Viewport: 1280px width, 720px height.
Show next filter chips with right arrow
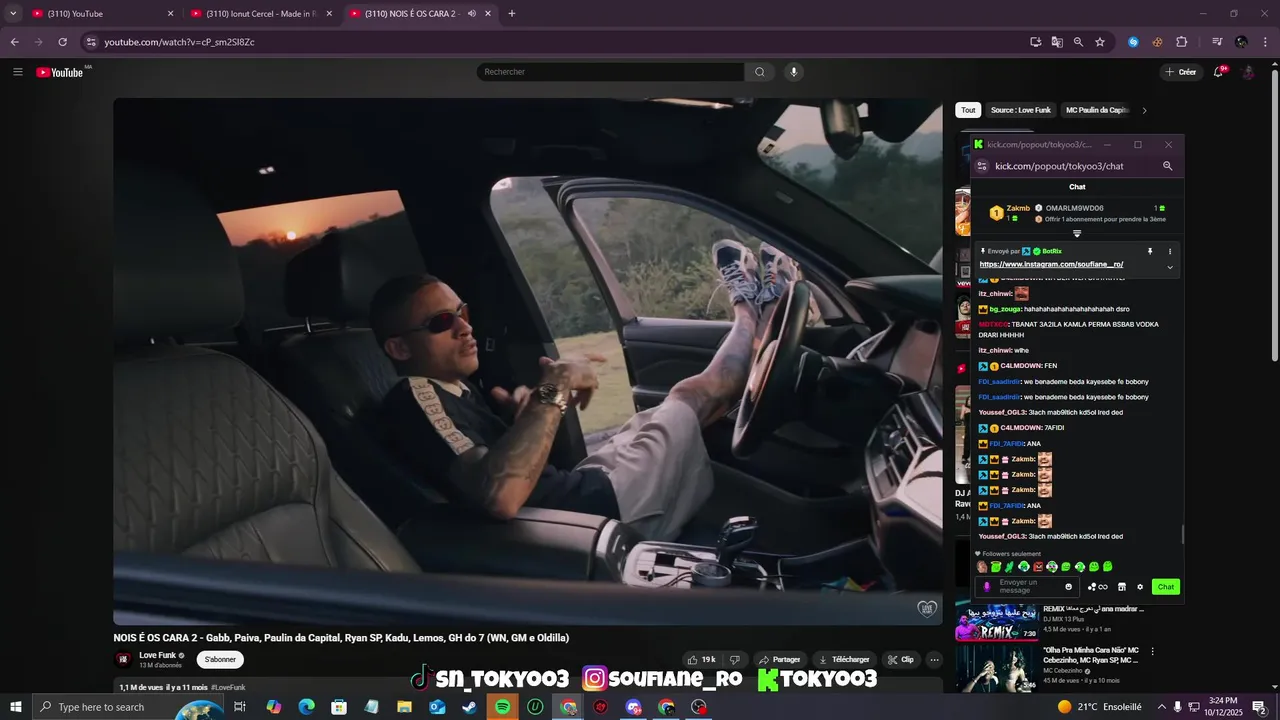(x=1144, y=110)
